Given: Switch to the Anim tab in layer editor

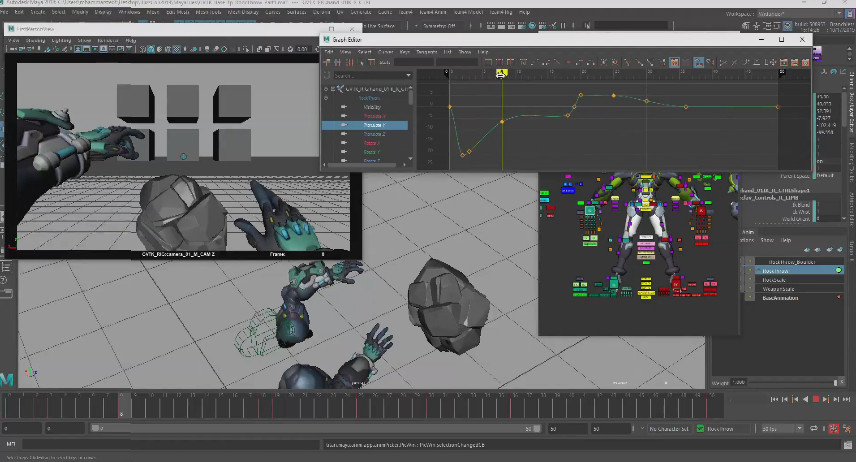Looking at the screenshot, I should (748, 232).
